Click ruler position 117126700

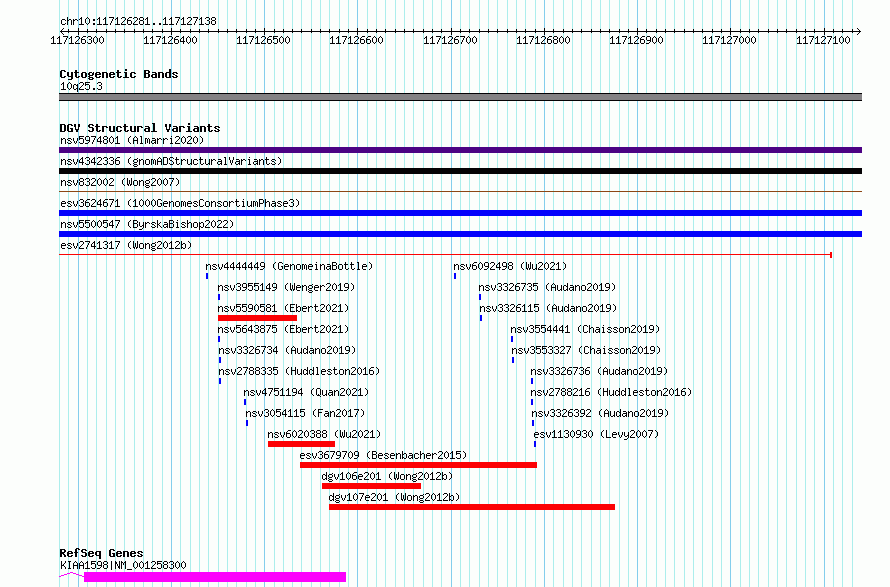[x=450, y=40]
